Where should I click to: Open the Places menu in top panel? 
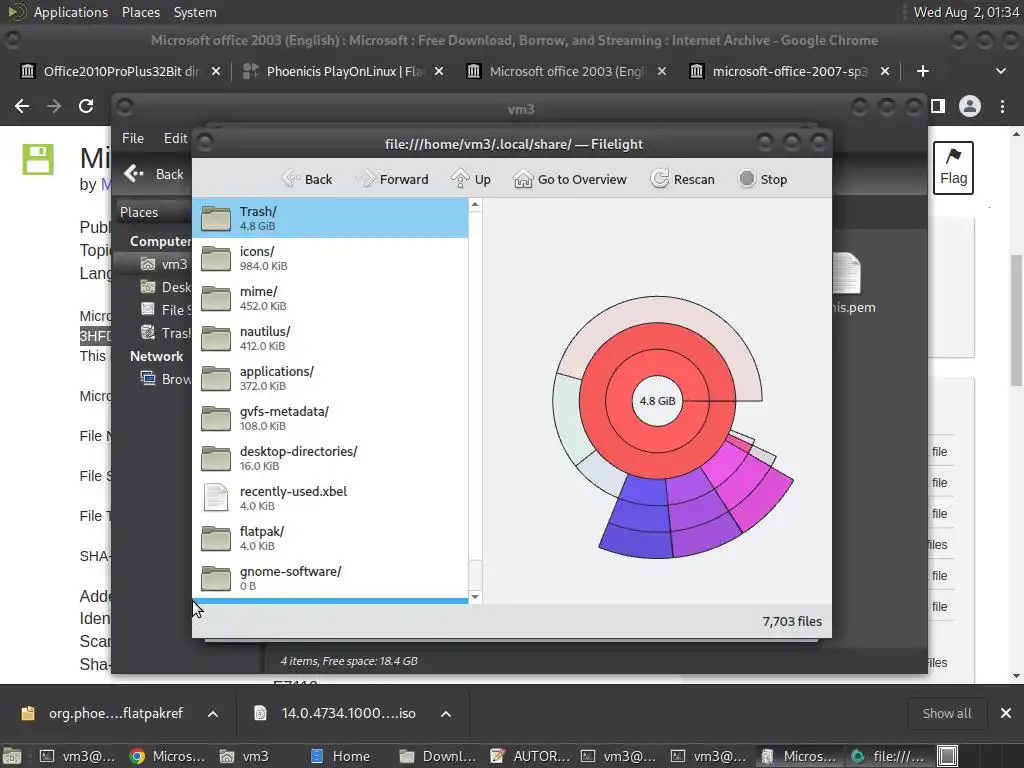coord(140,12)
